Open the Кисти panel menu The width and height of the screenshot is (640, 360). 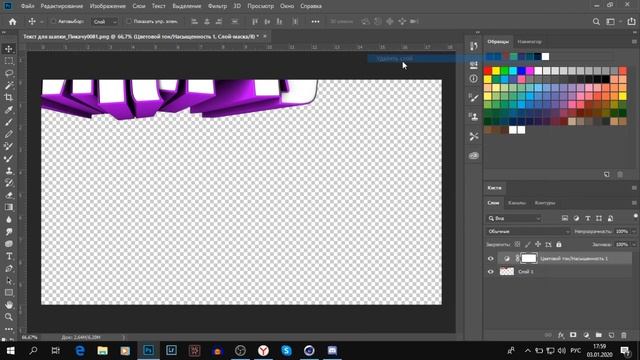point(634,188)
